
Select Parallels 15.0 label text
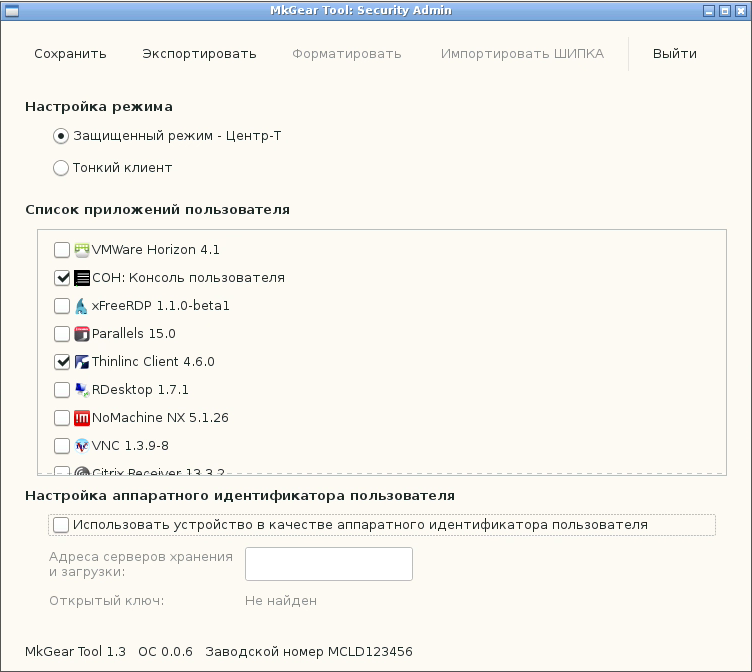134,334
